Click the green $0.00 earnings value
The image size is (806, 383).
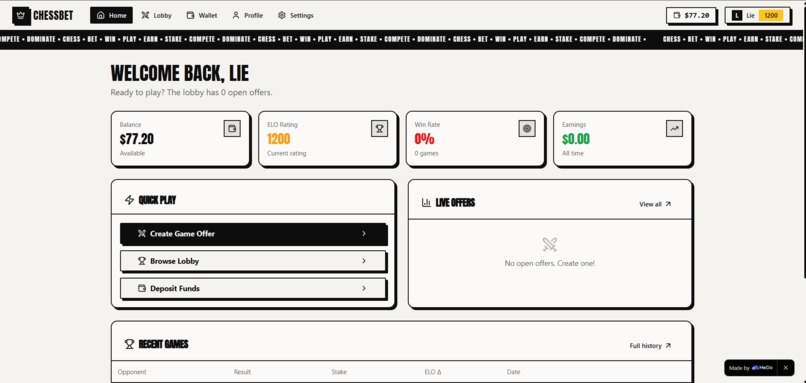(x=576, y=139)
